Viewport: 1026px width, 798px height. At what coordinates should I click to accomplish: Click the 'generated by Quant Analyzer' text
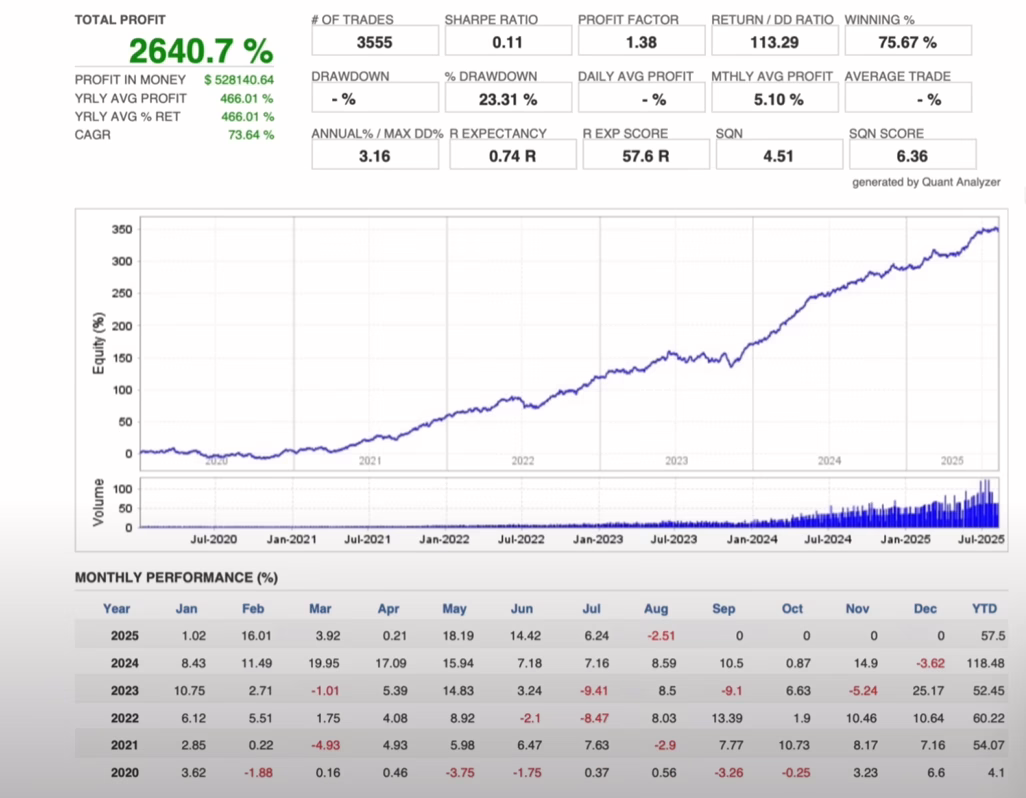point(925,182)
